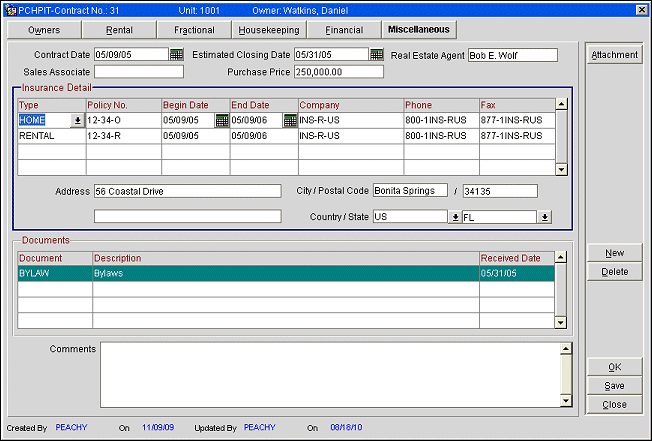Save the contract with Save button

(x=614, y=386)
